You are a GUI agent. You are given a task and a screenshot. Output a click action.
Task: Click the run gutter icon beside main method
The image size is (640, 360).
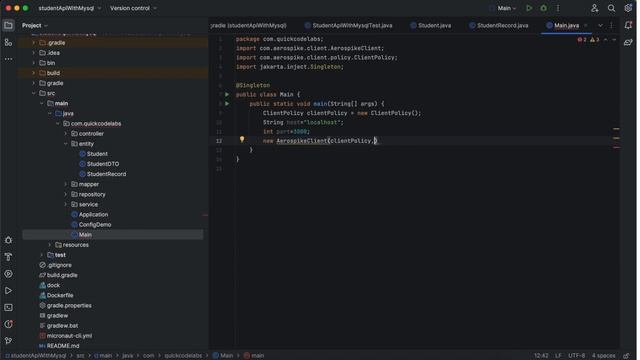tap(228, 104)
